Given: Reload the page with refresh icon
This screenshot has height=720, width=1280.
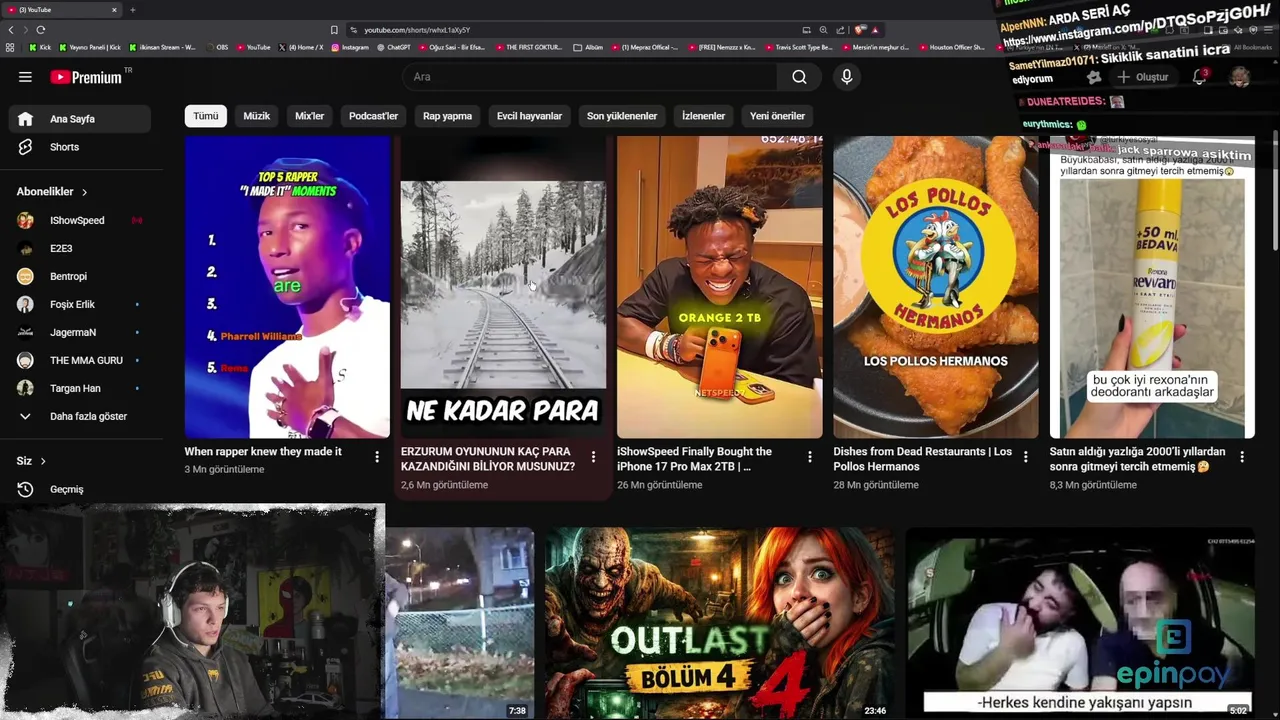Looking at the screenshot, I should [40, 30].
